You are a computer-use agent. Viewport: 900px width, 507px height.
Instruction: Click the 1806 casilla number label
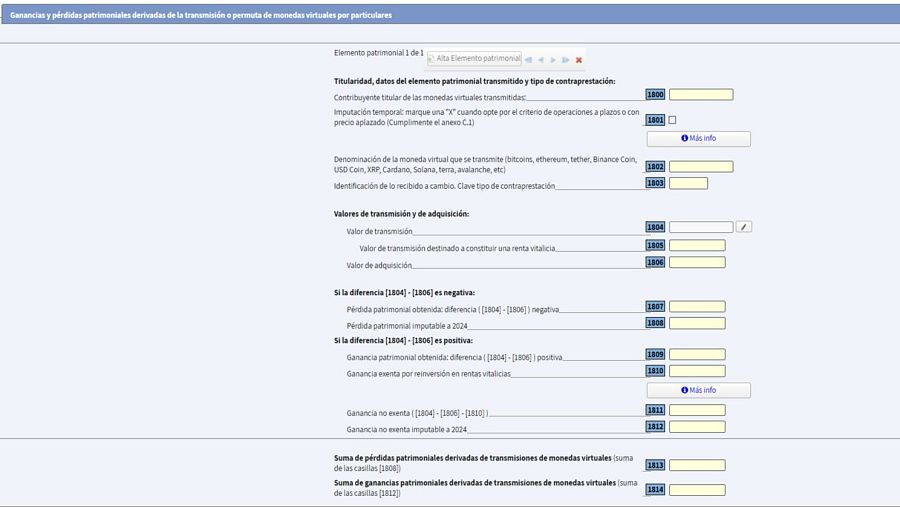click(655, 262)
